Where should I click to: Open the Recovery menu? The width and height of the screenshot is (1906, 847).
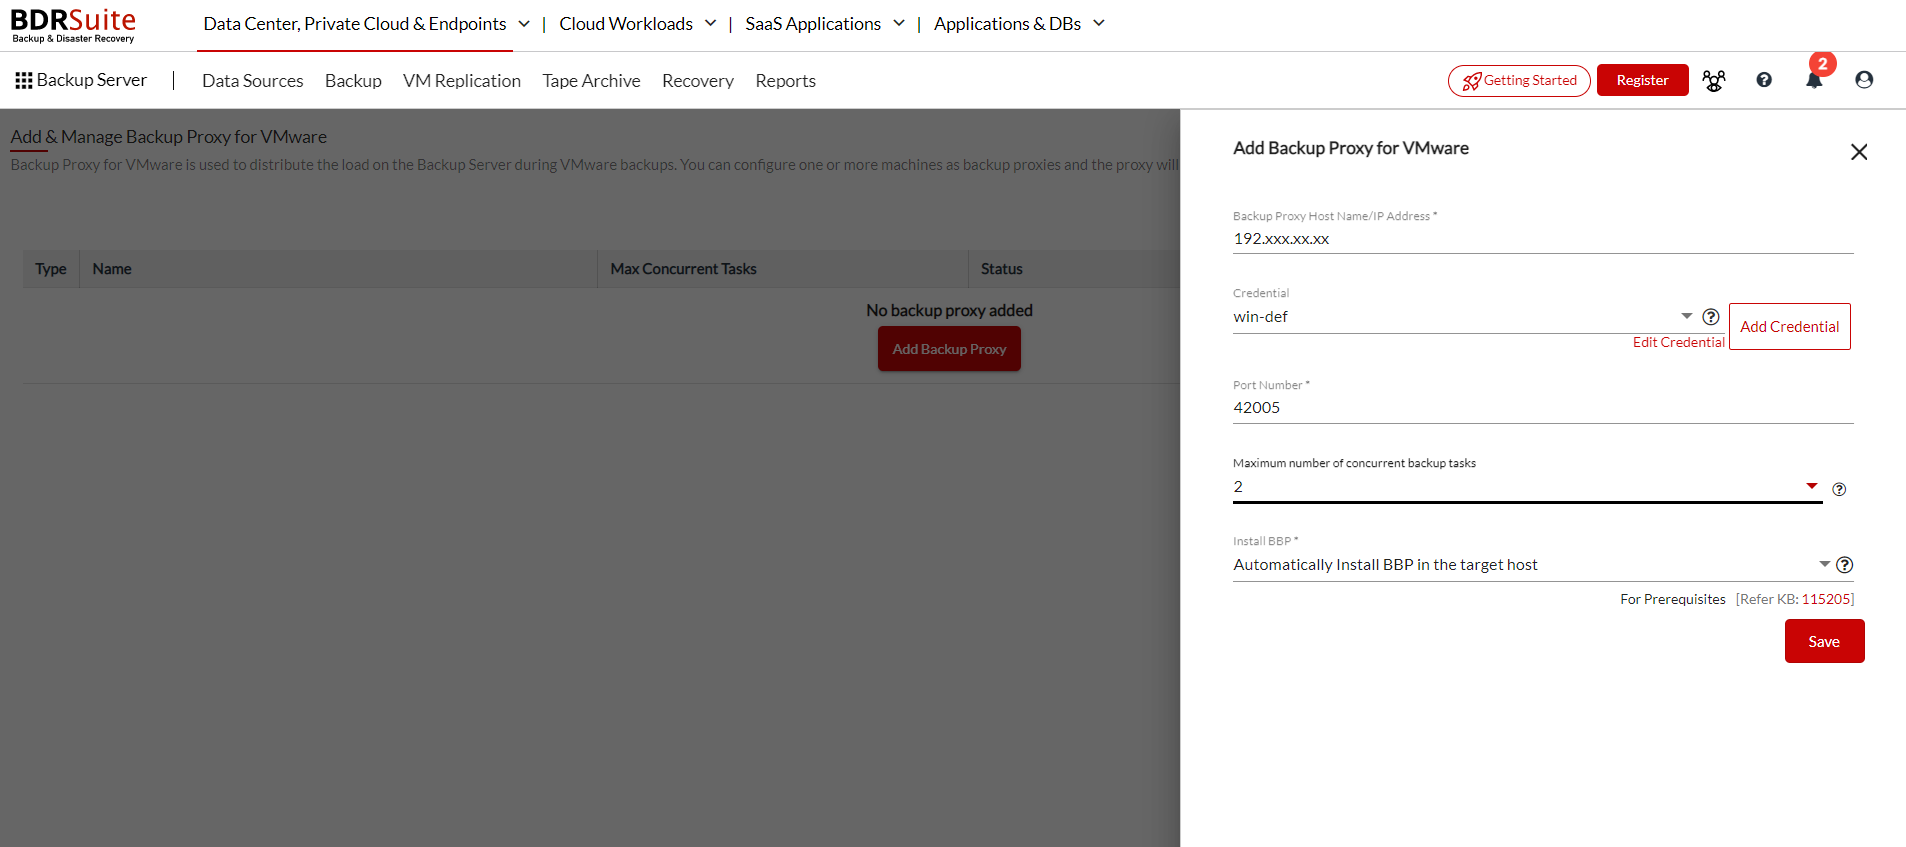pos(698,81)
